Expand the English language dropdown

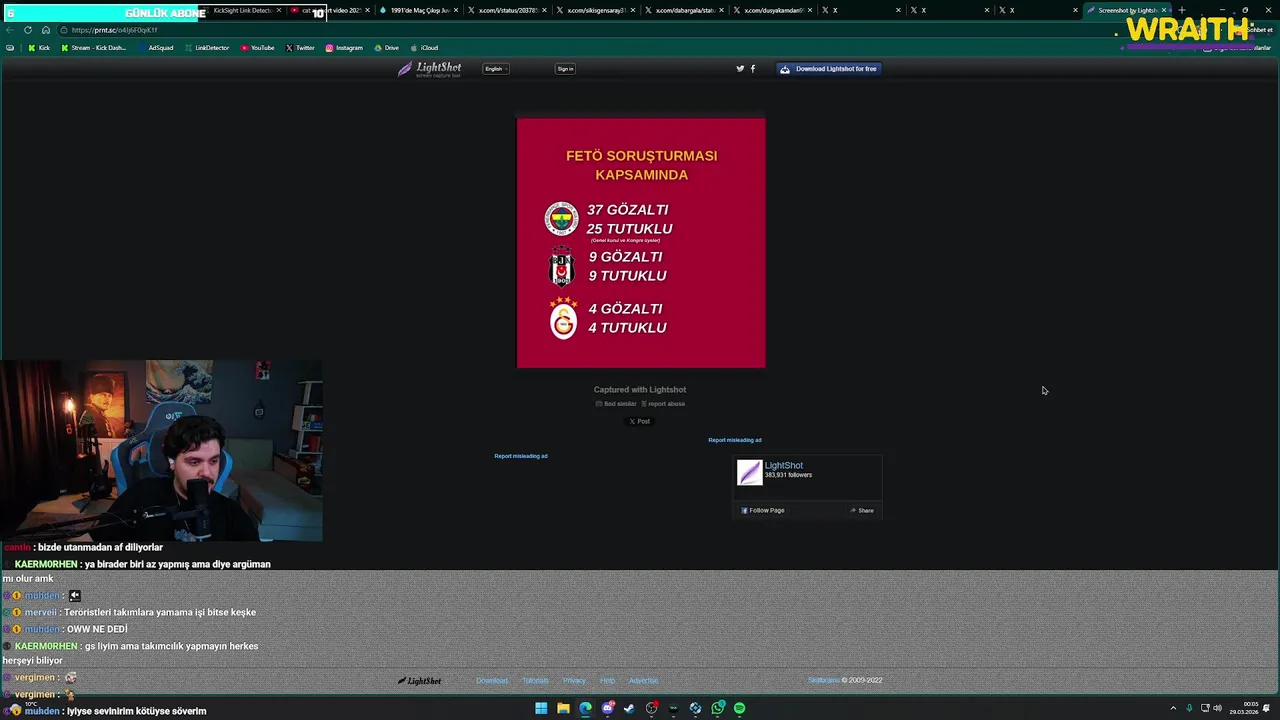496,69
